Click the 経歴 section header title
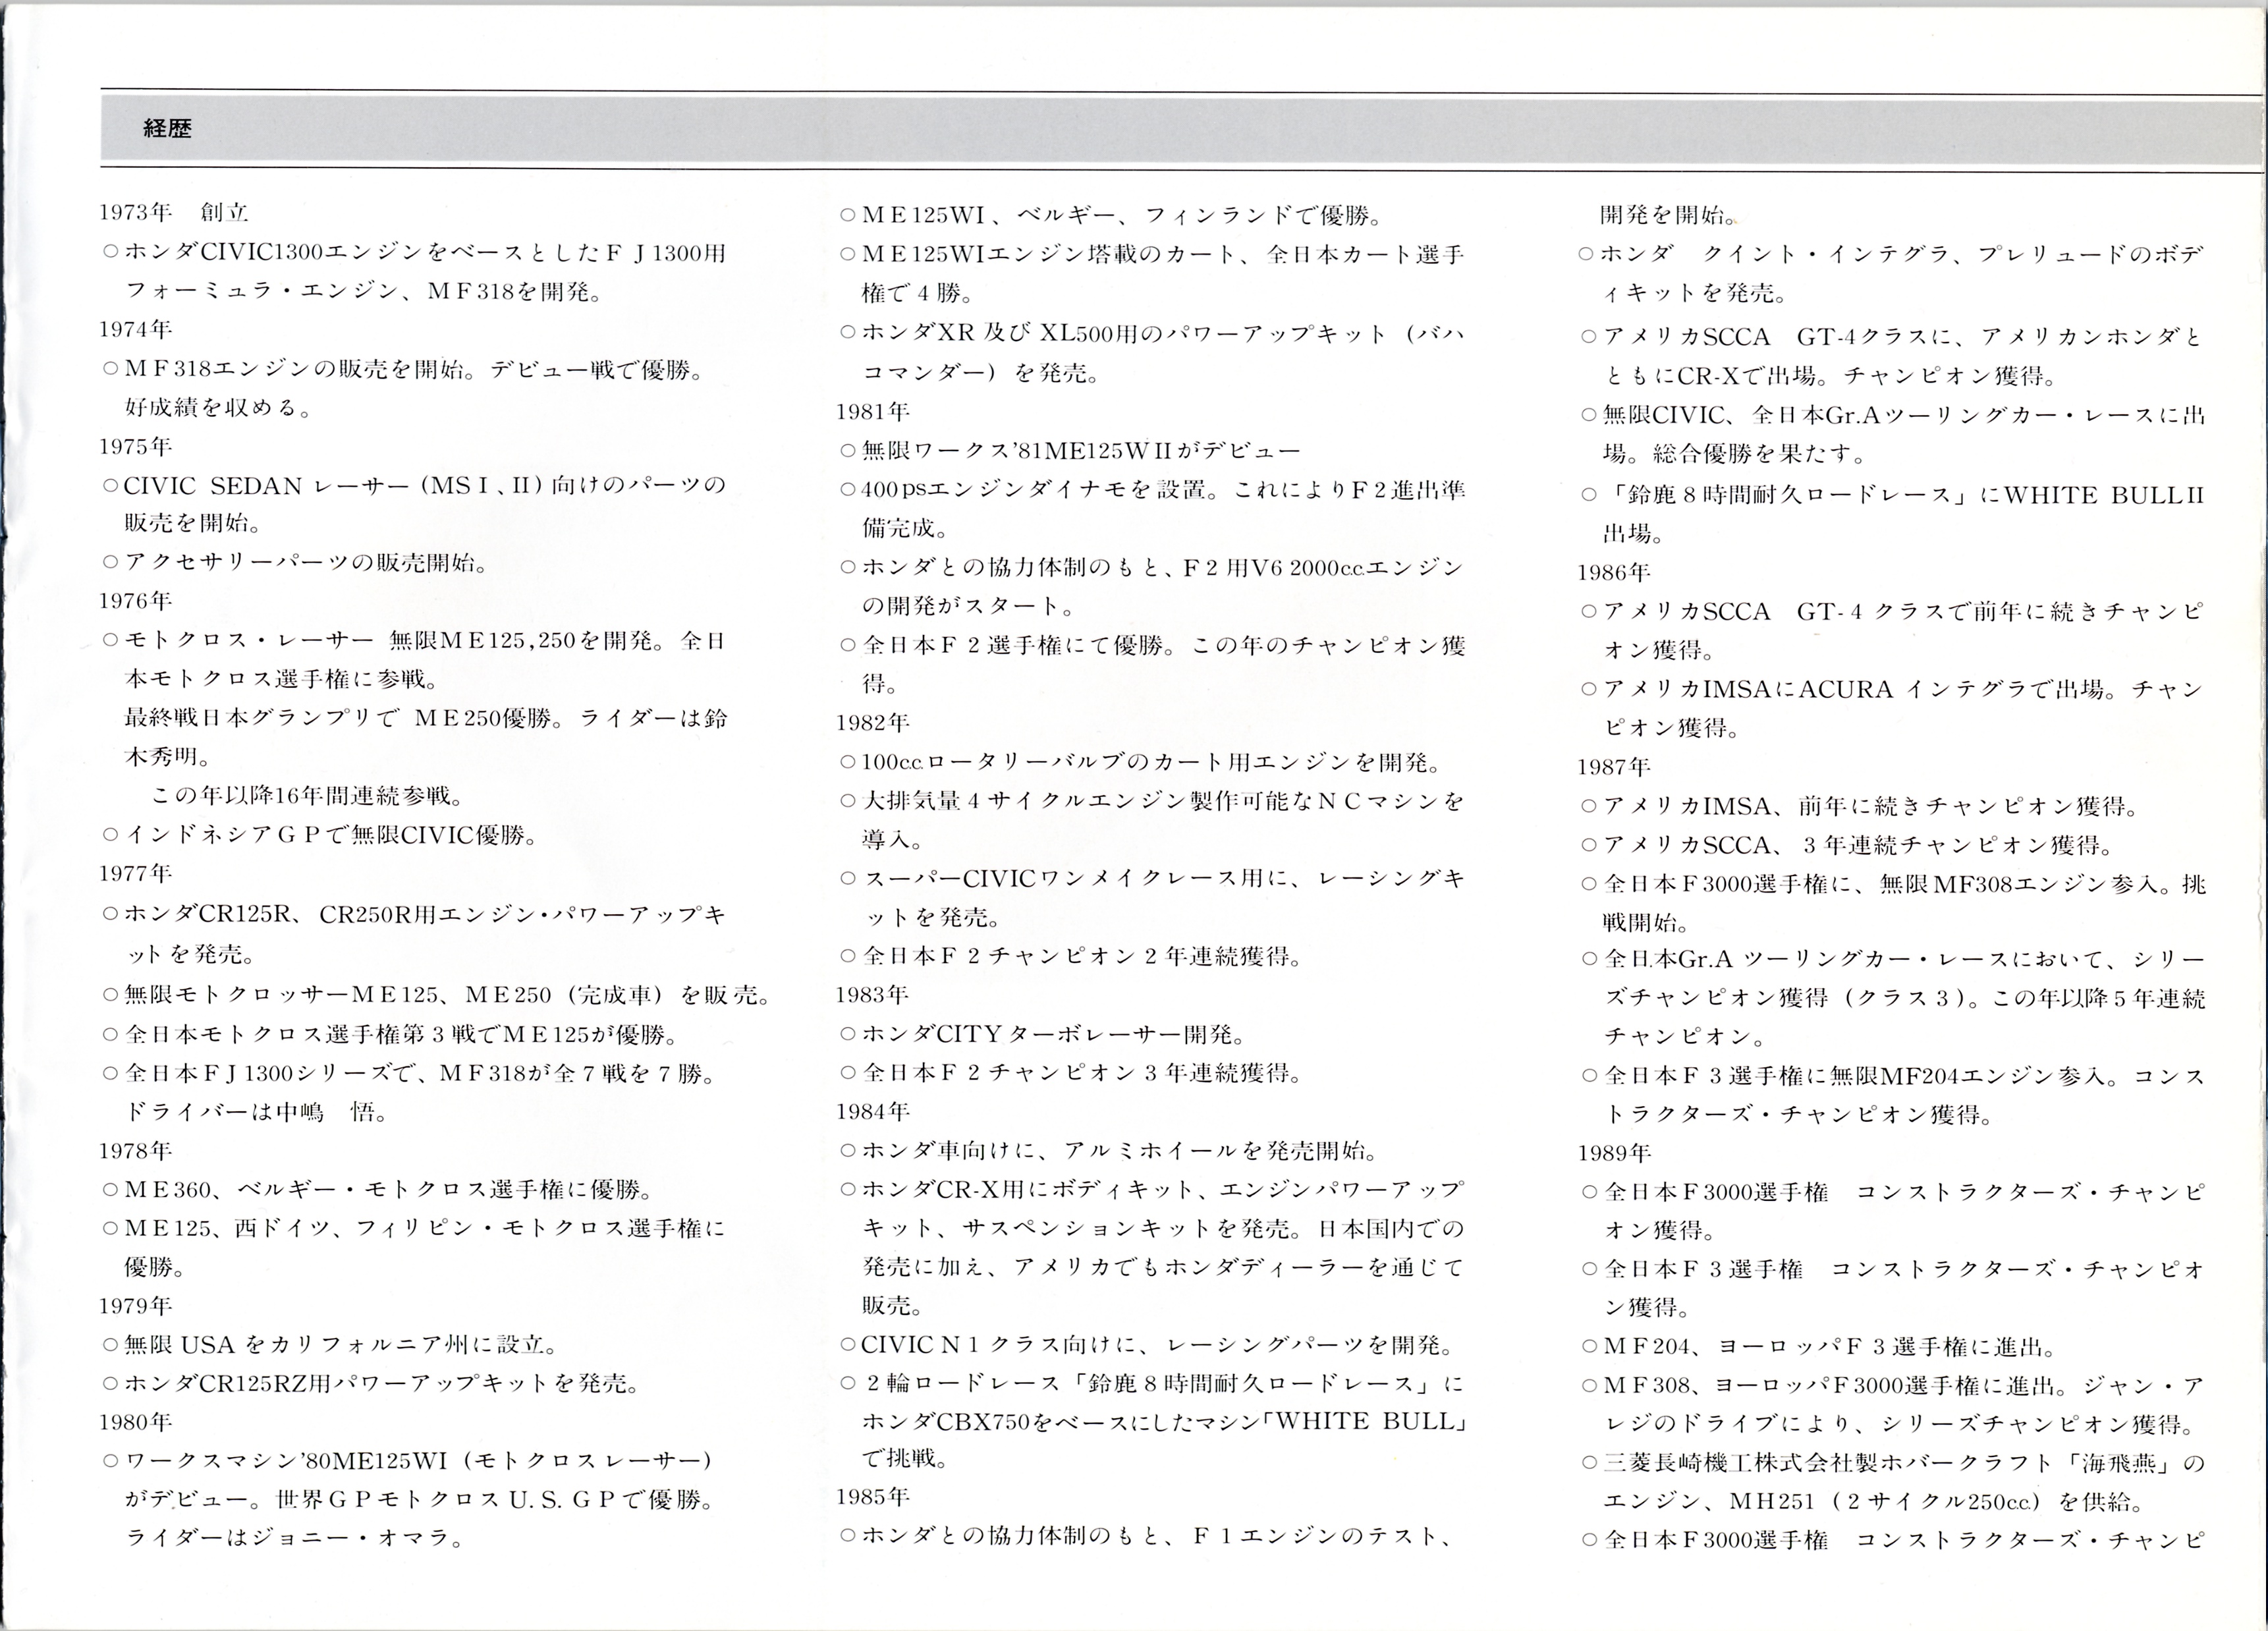This screenshot has height=1631, width=2268. pyautogui.click(x=167, y=129)
